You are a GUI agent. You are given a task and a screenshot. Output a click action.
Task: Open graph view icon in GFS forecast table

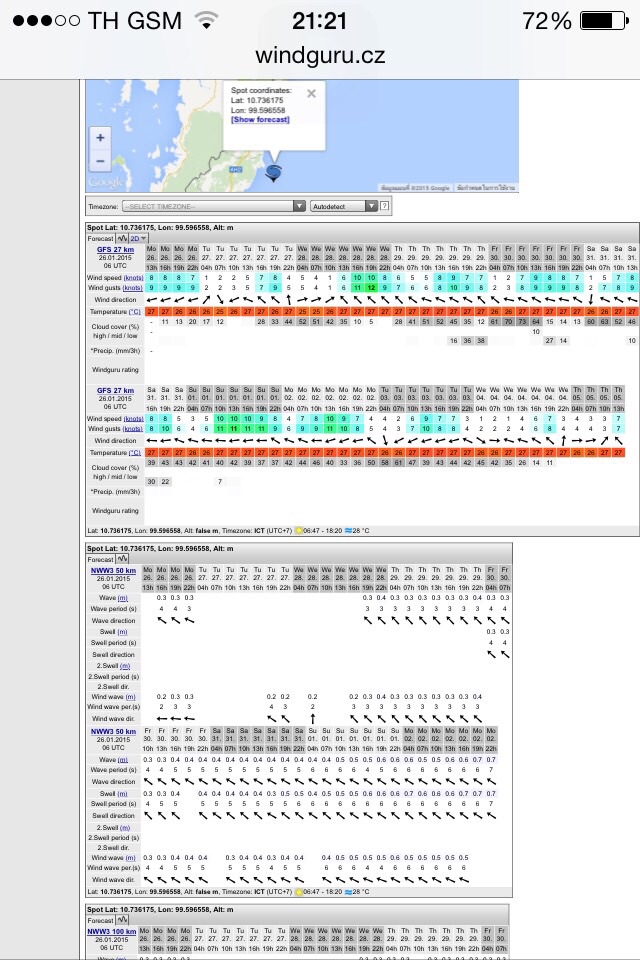pyautogui.click(x=122, y=238)
